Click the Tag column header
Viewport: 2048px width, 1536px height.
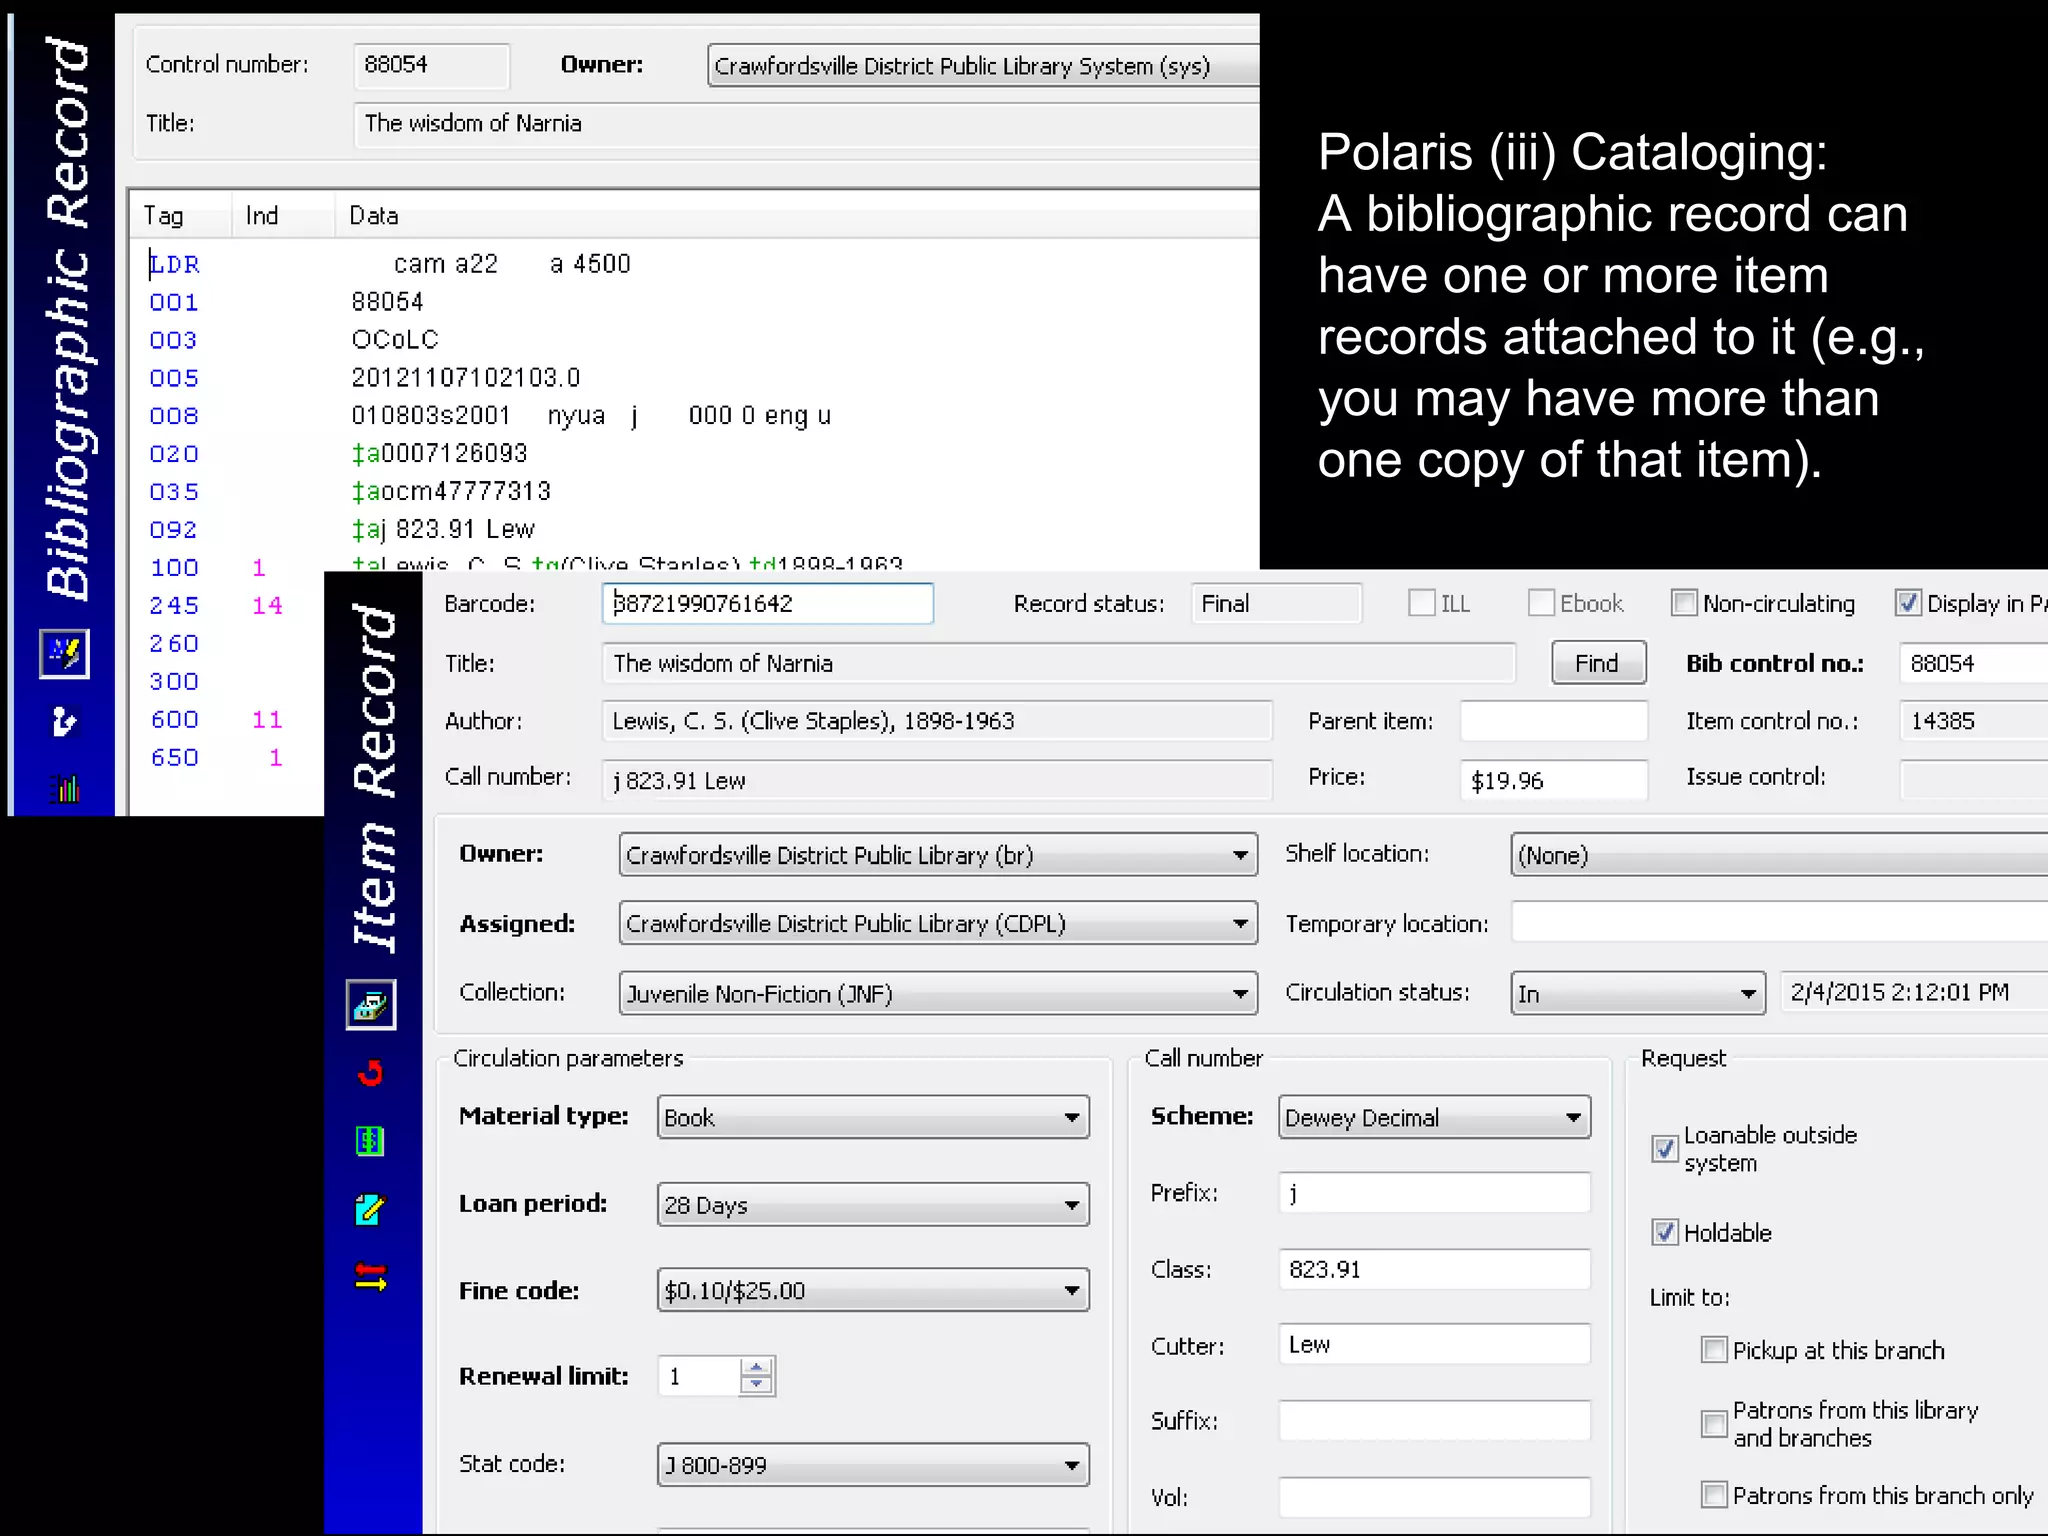[181, 215]
